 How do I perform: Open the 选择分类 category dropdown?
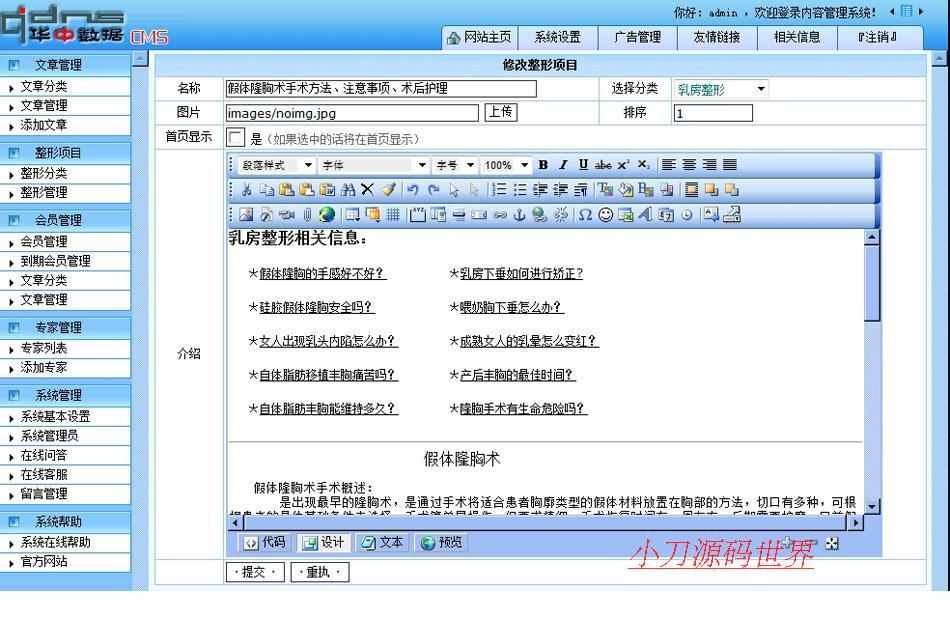721,89
